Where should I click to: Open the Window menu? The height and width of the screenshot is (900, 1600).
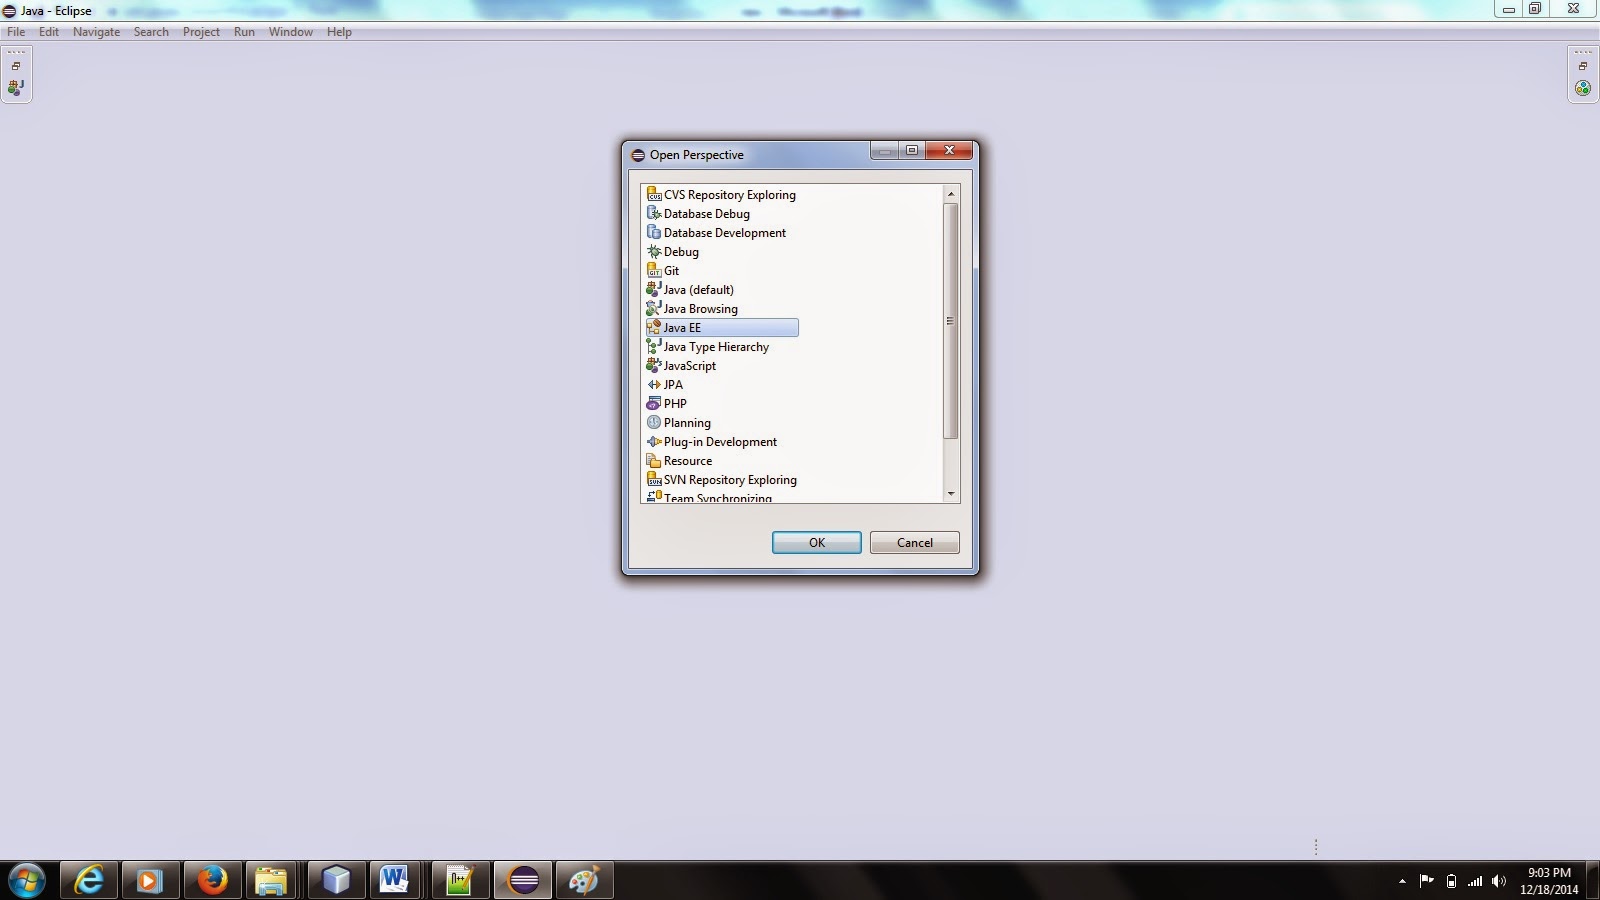(x=291, y=32)
